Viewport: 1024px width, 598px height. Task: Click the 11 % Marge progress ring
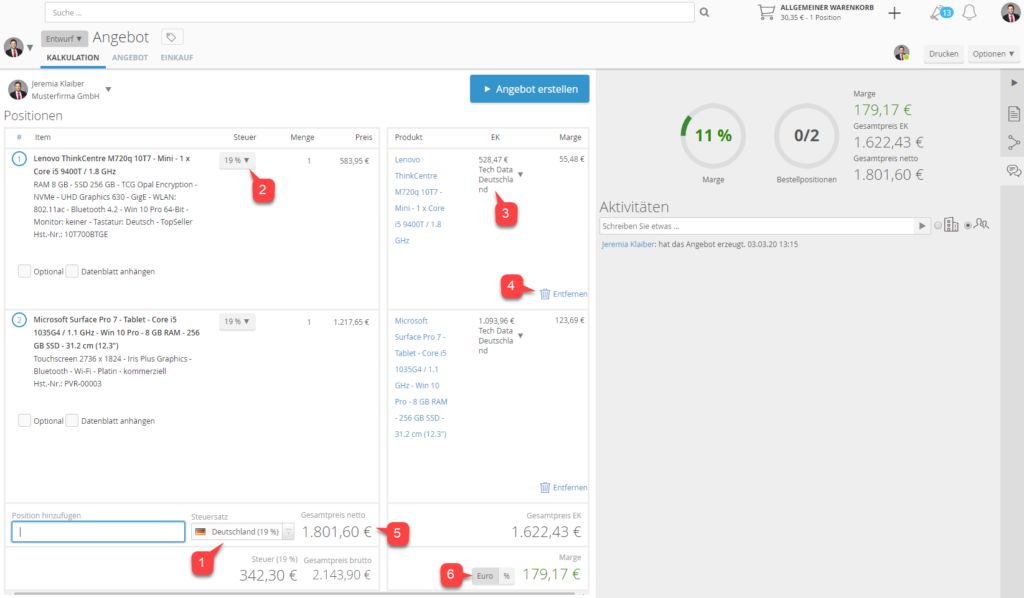[712, 136]
